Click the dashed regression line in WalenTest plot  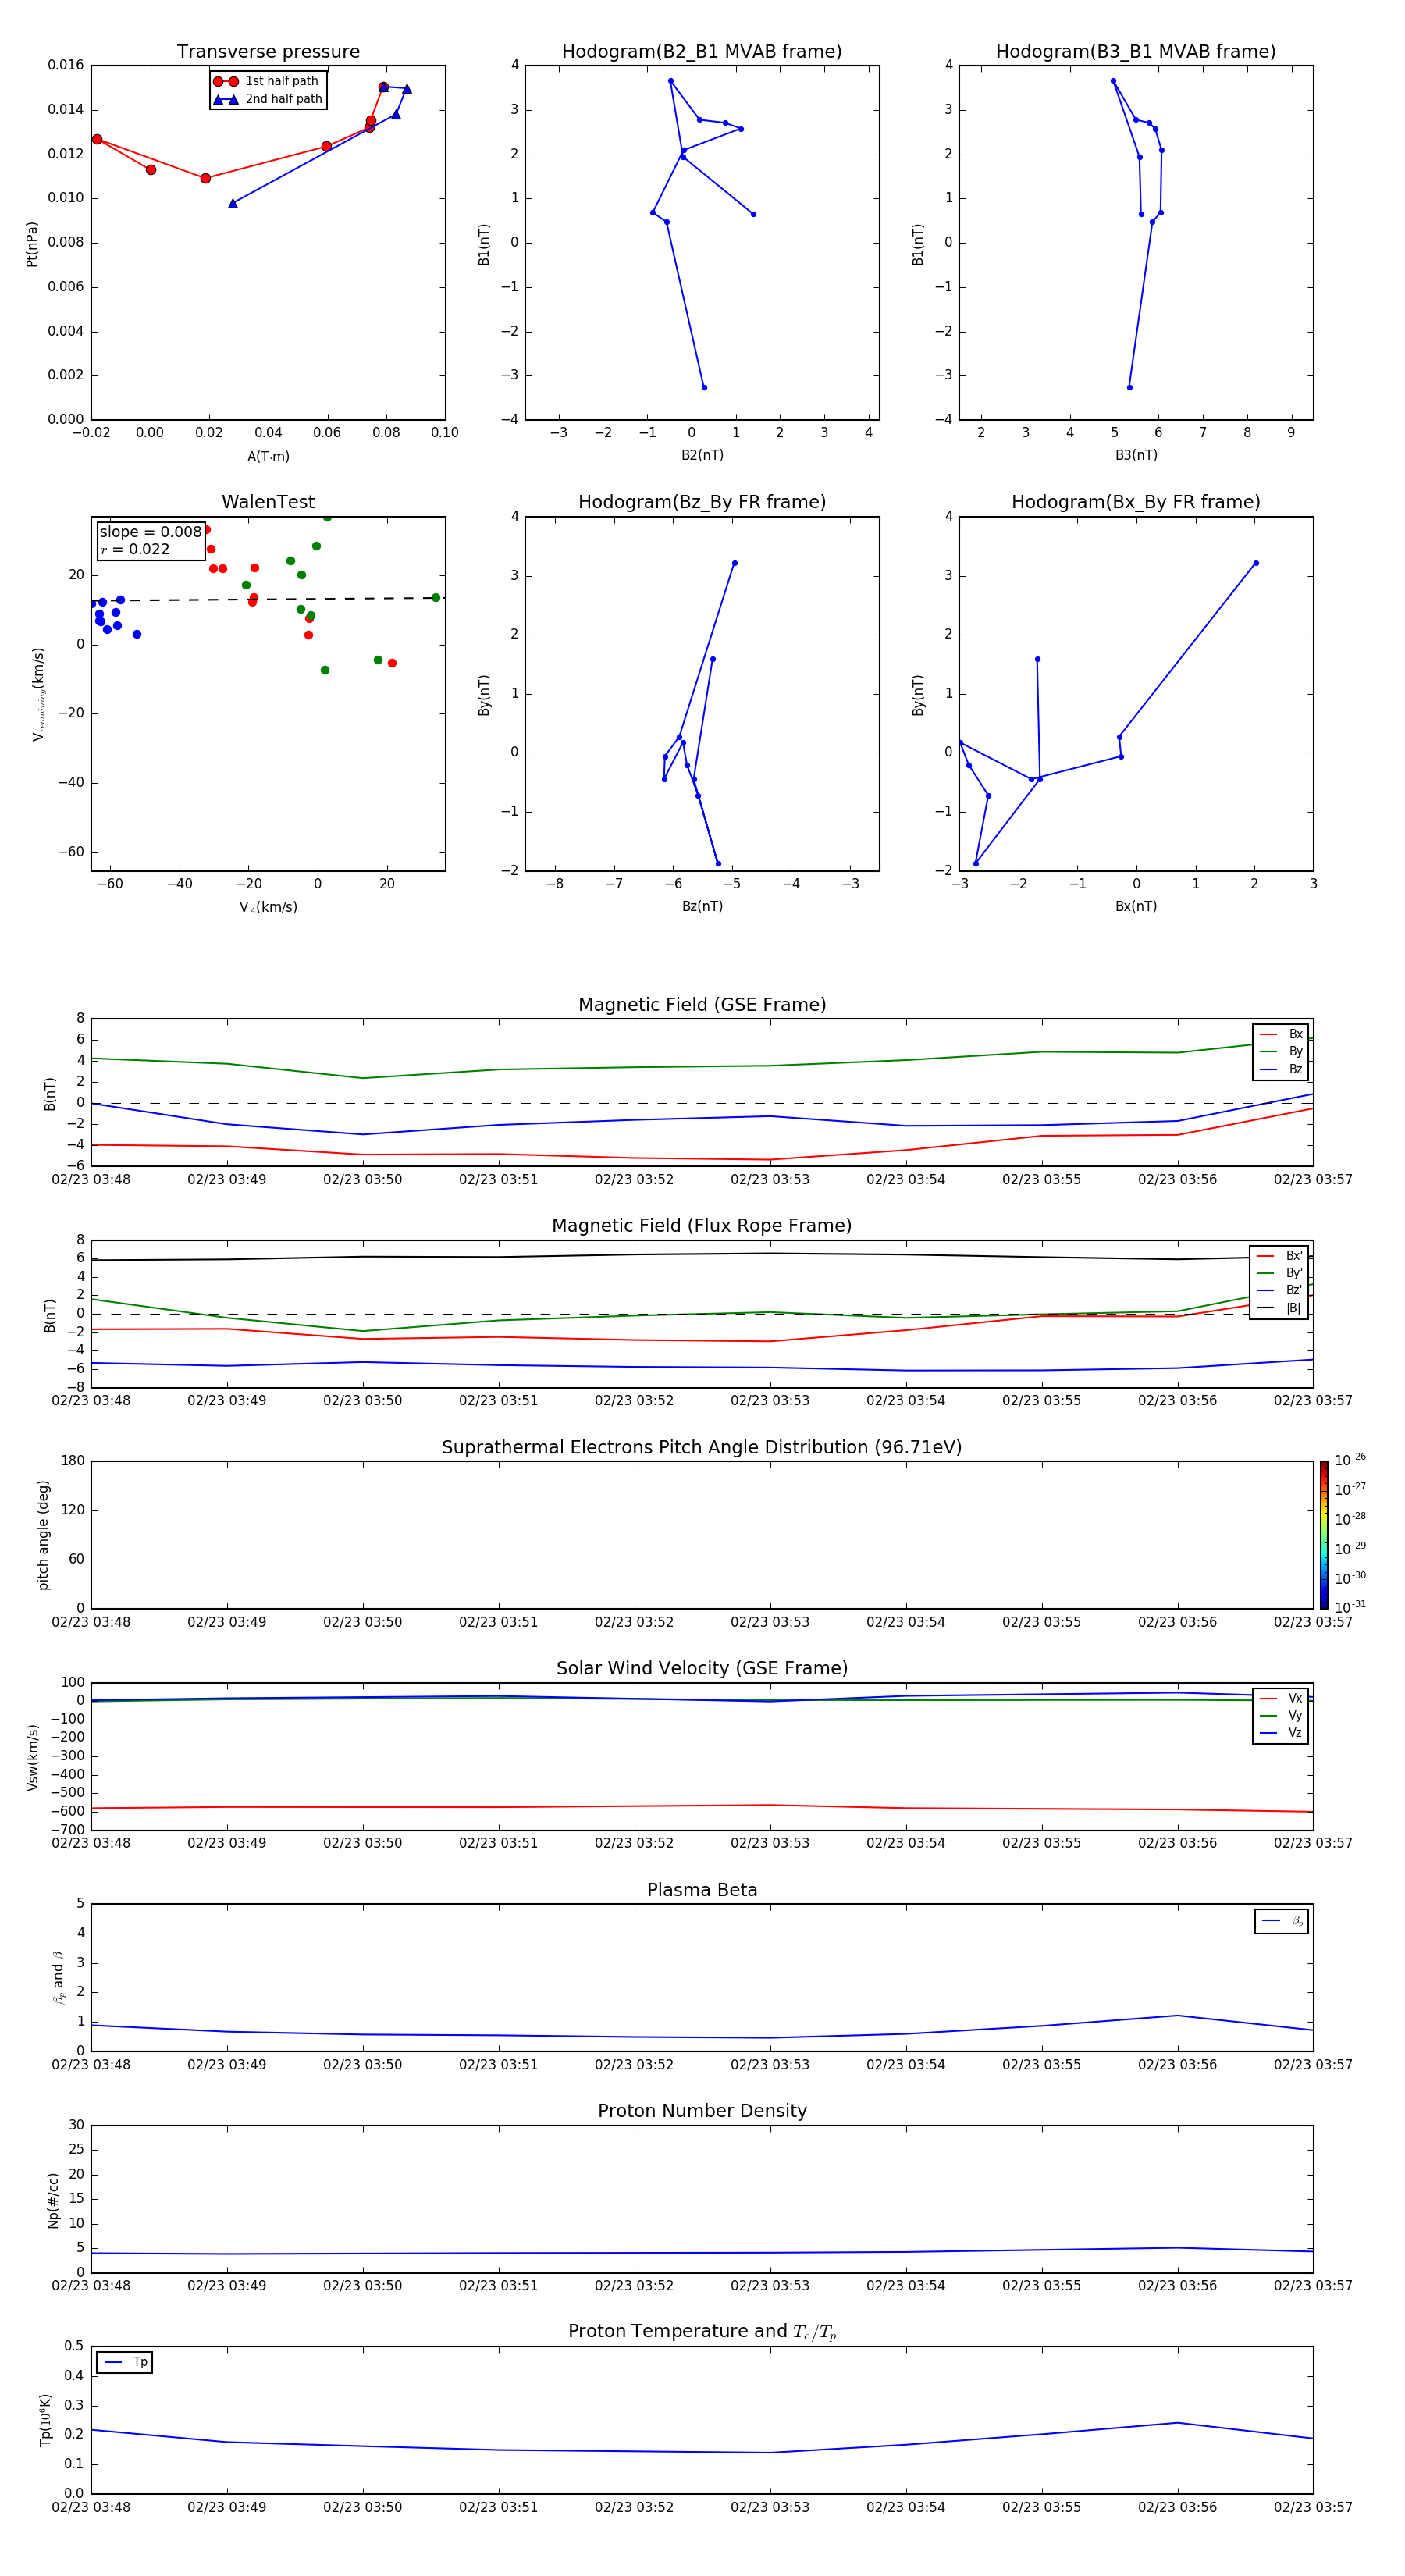tap(268, 599)
